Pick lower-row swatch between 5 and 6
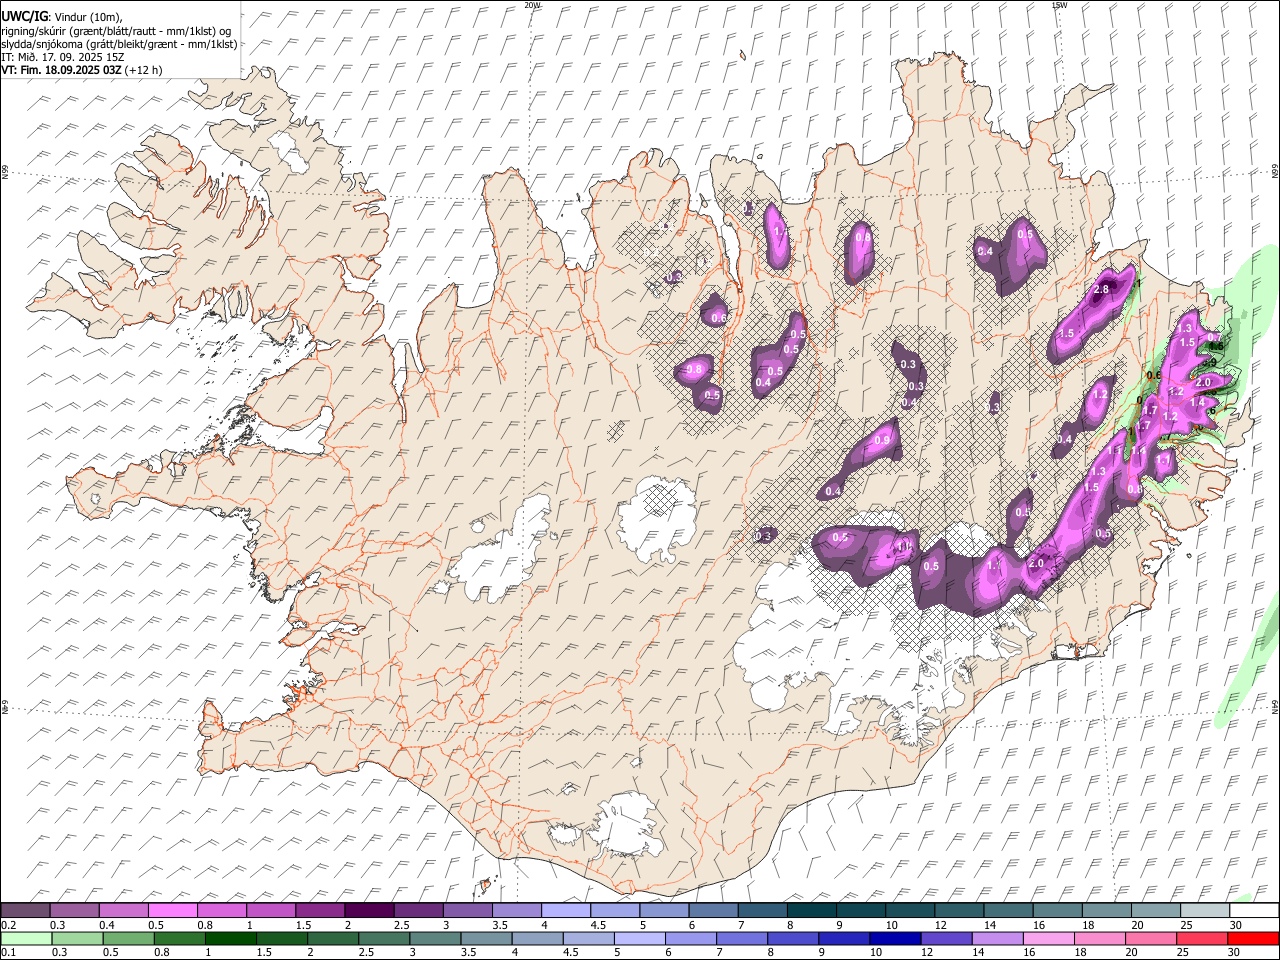This screenshot has width=1280, height=960. coord(640,938)
